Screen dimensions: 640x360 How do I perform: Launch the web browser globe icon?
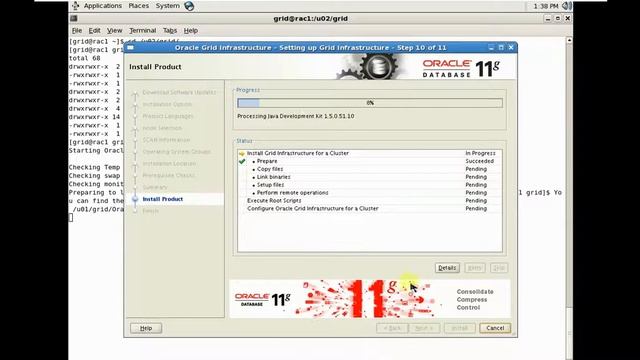pyautogui.click(x=189, y=6)
